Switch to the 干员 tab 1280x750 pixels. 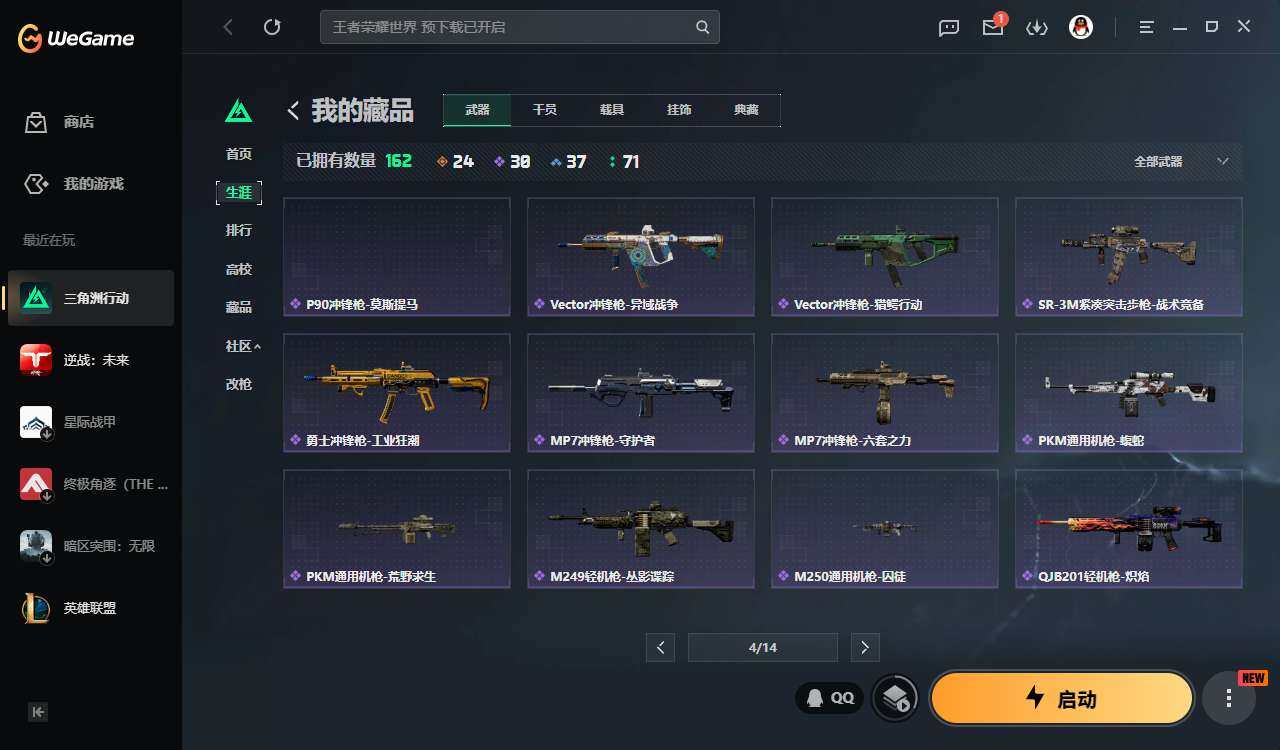(x=544, y=110)
